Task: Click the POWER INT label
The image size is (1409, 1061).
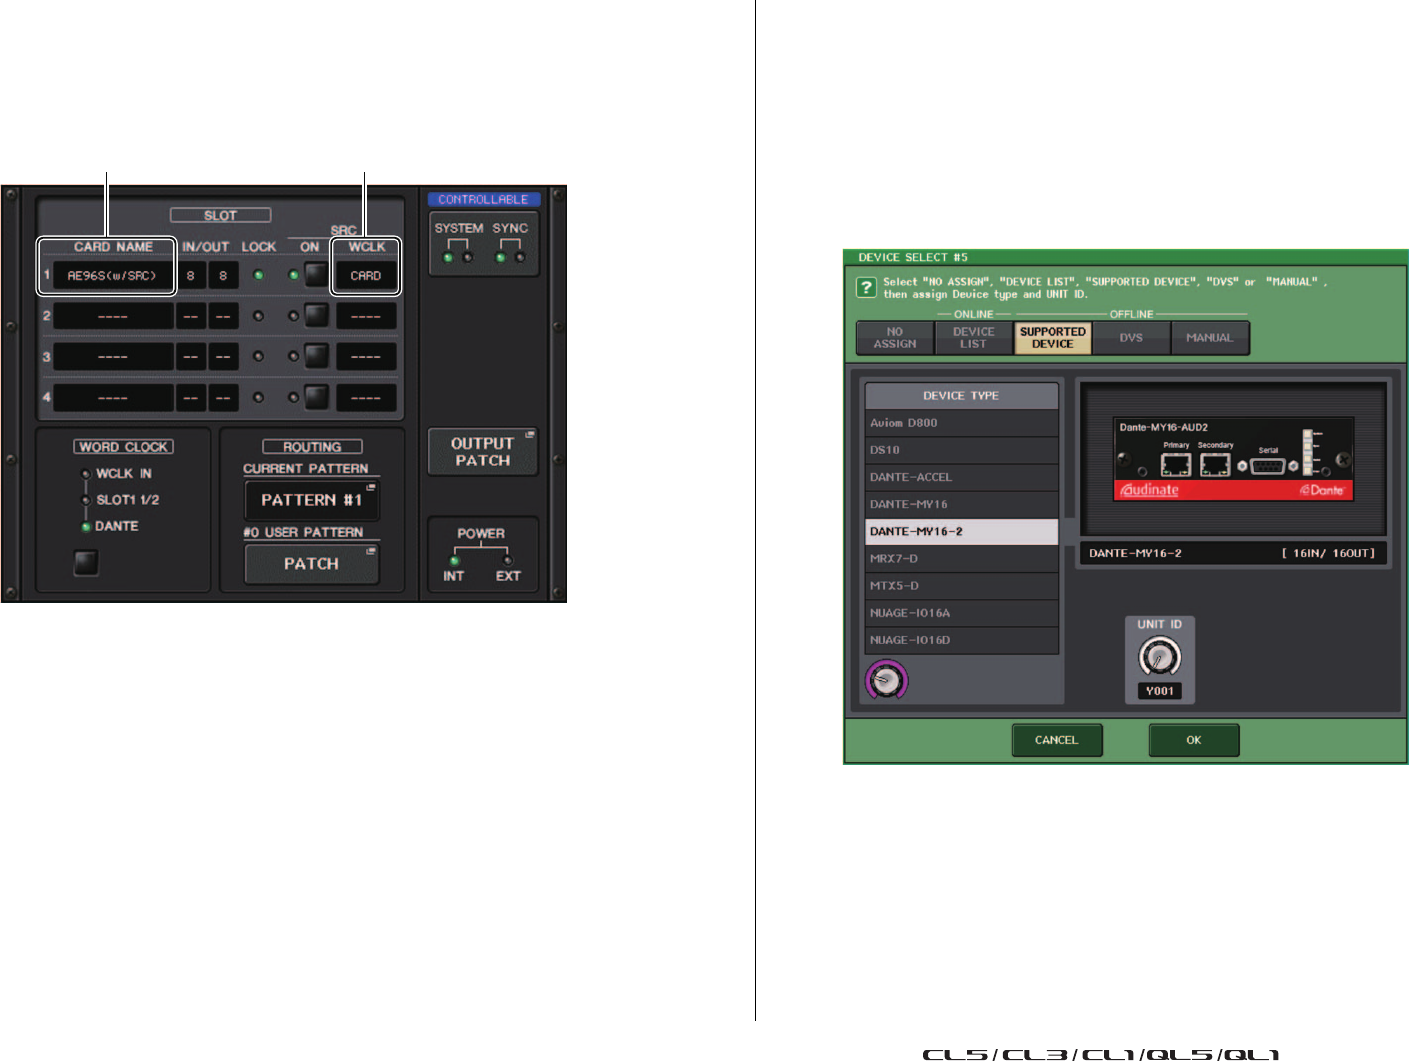Action: pos(454,576)
